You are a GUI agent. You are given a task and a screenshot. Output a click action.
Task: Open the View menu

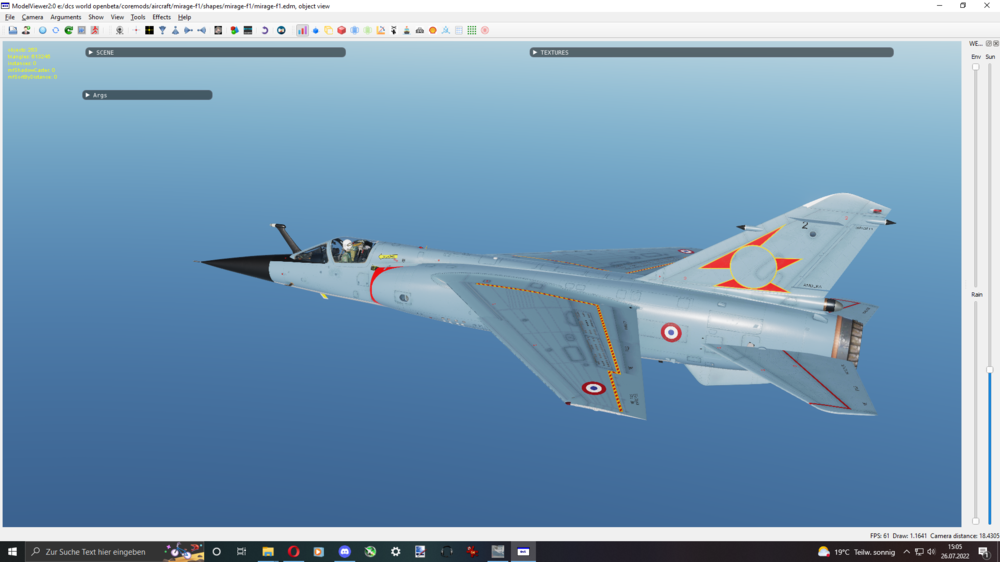tap(117, 17)
